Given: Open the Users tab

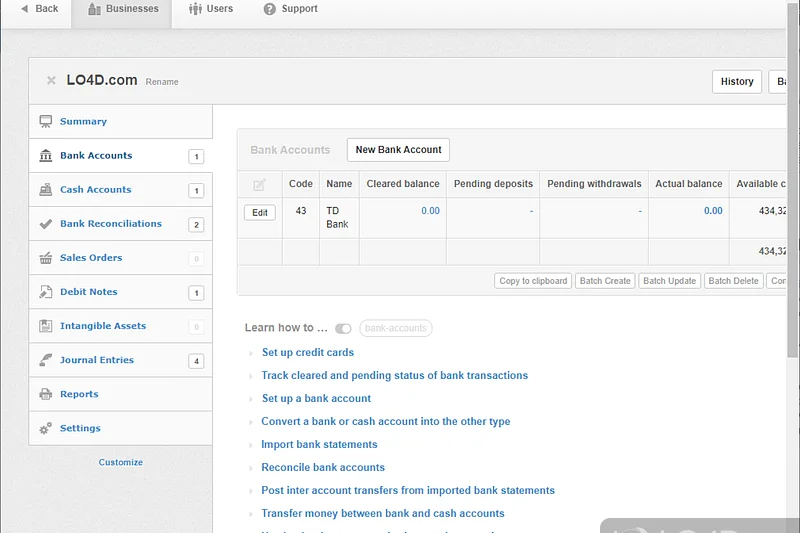Looking at the screenshot, I should coord(210,9).
